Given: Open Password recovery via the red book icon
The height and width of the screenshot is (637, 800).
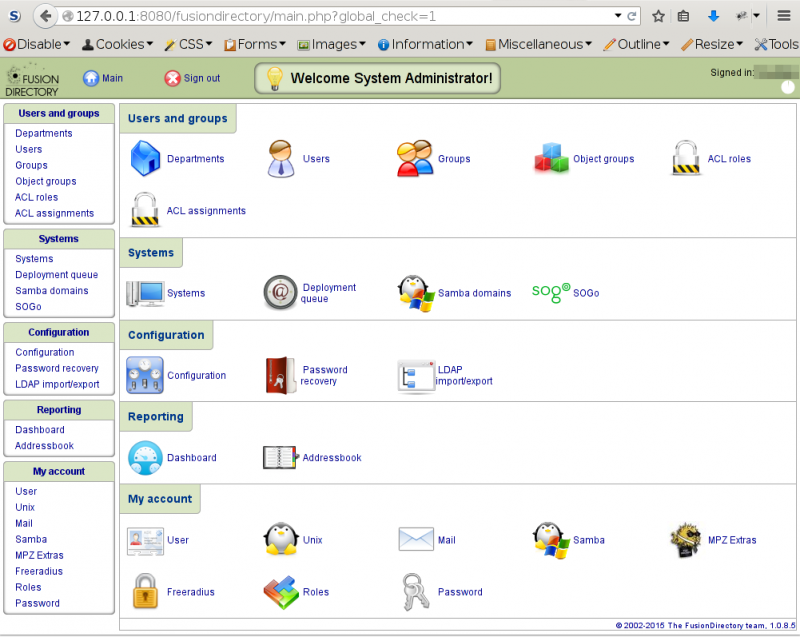Looking at the screenshot, I should [280, 374].
